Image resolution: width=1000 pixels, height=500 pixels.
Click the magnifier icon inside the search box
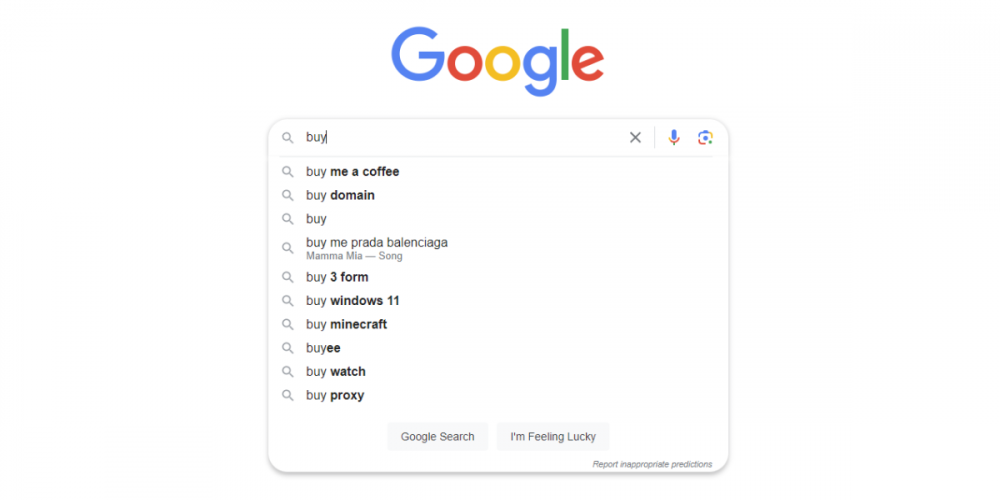pos(288,137)
